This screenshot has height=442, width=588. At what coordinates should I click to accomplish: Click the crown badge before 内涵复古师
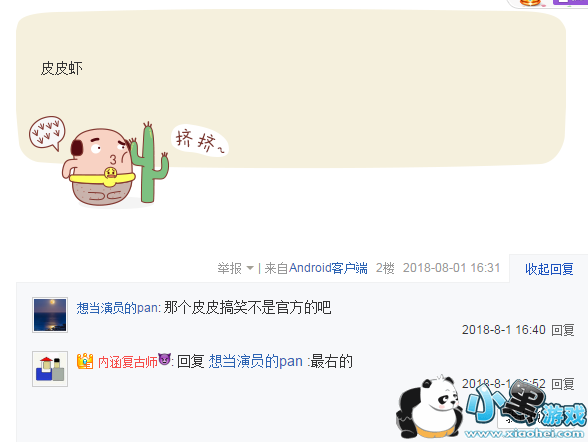[85, 361]
